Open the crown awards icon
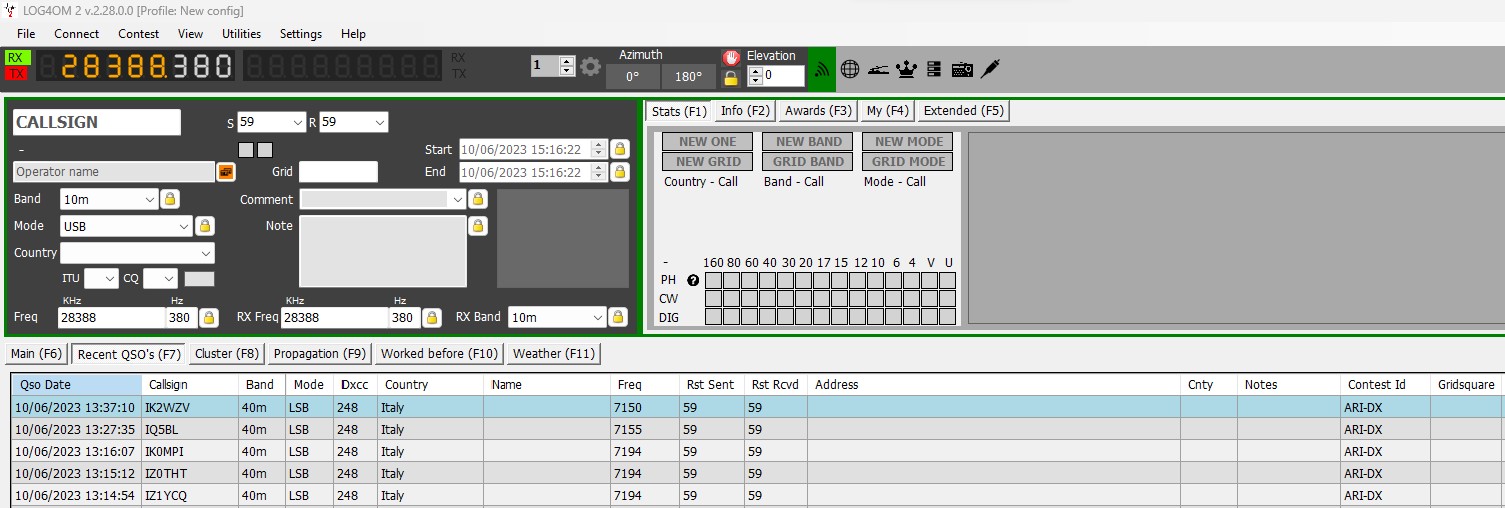This screenshot has height=508, width=1505. [x=907, y=69]
